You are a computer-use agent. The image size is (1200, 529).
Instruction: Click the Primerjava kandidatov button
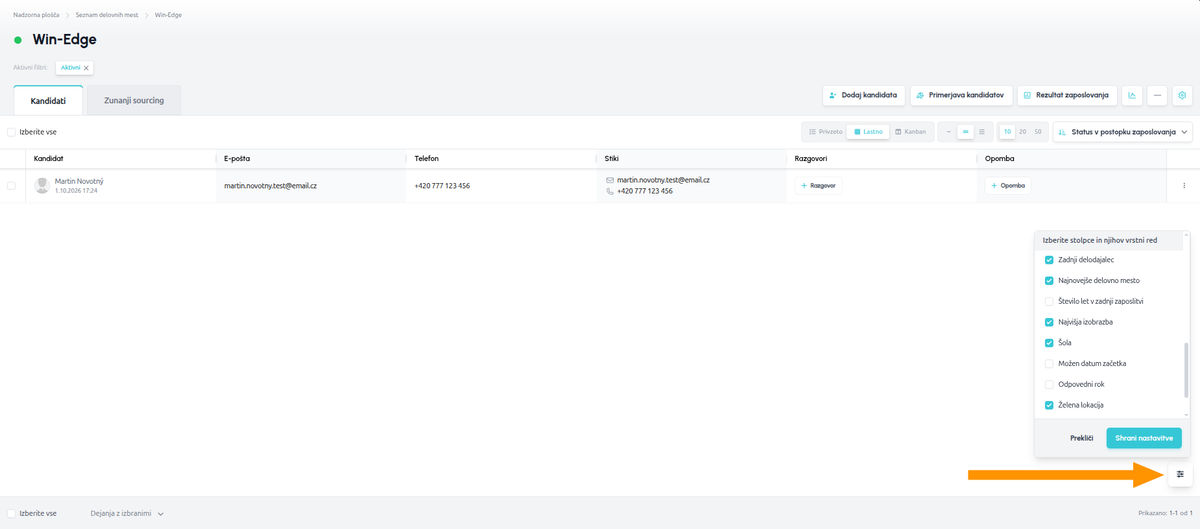coord(962,95)
